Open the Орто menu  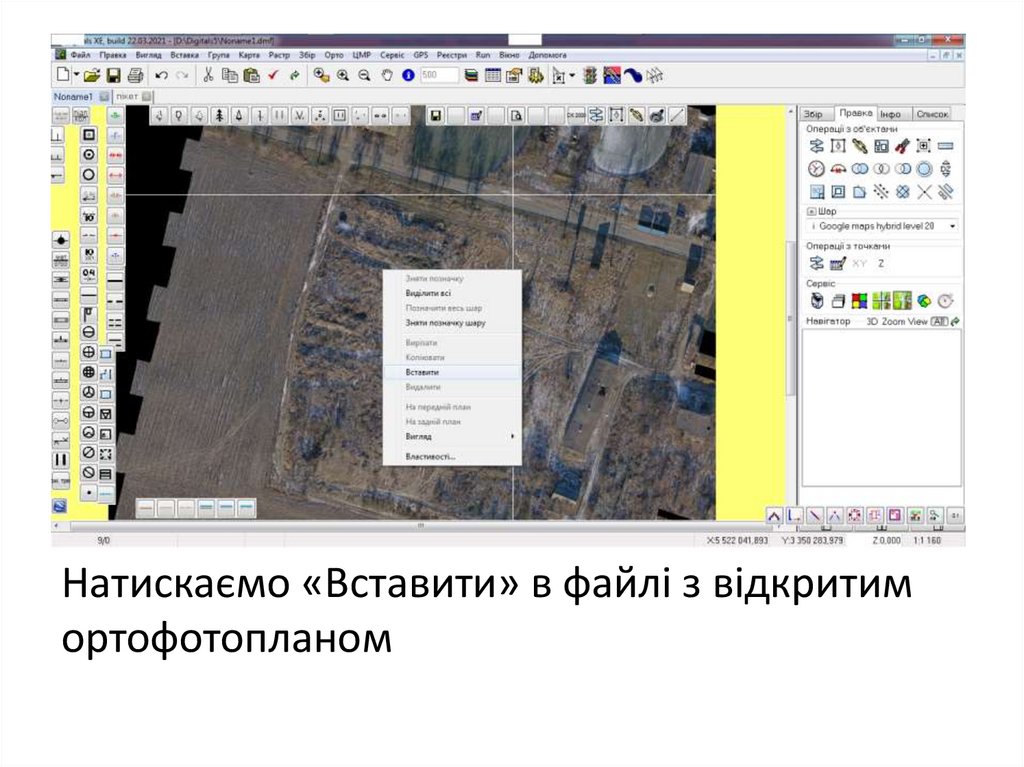[x=334, y=55]
